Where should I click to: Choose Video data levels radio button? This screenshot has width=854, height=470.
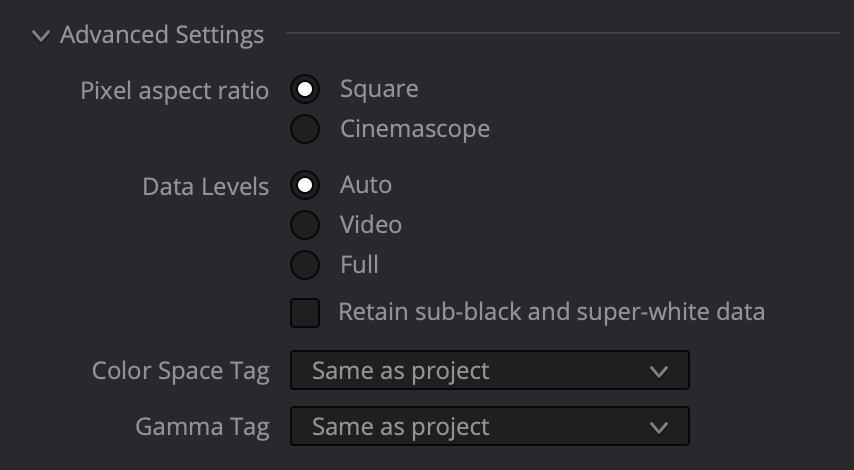coord(305,225)
